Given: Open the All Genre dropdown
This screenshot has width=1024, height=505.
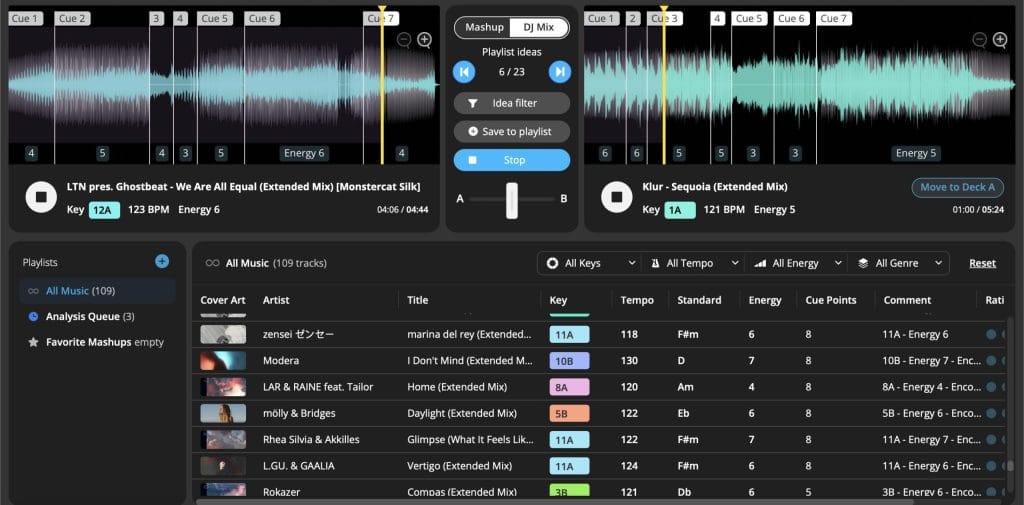Looking at the screenshot, I should coord(900,263).
